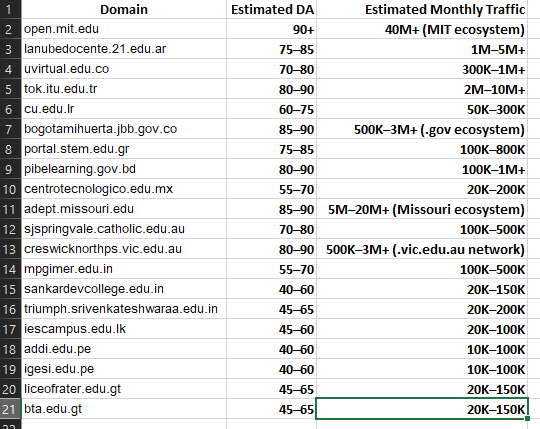The image size is (540, 429).
Task: Click DA cell in the mpgimer.edu.in row
Action: (271, 269)
